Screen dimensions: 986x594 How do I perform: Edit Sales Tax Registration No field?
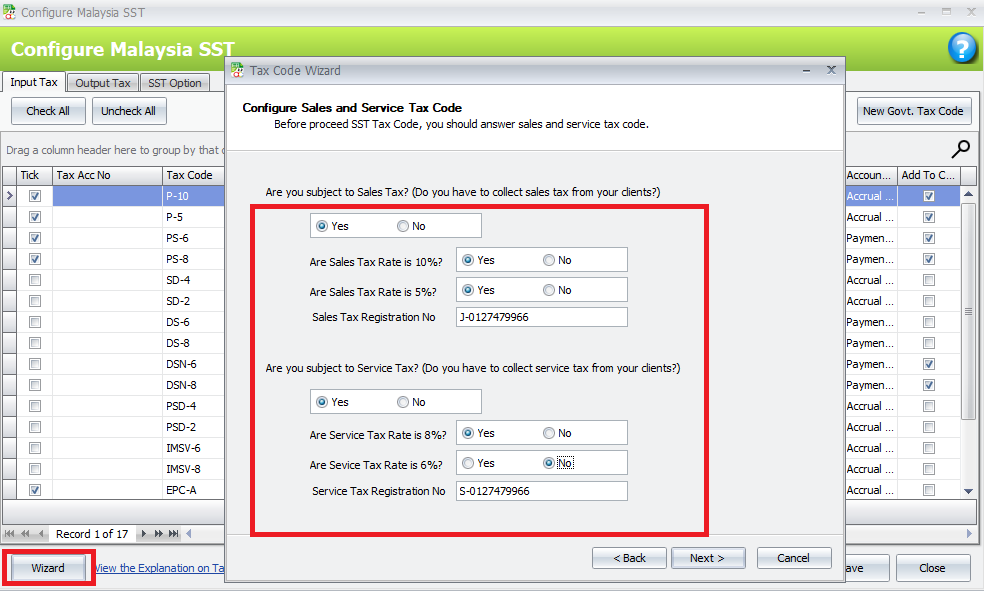point(541,317)
